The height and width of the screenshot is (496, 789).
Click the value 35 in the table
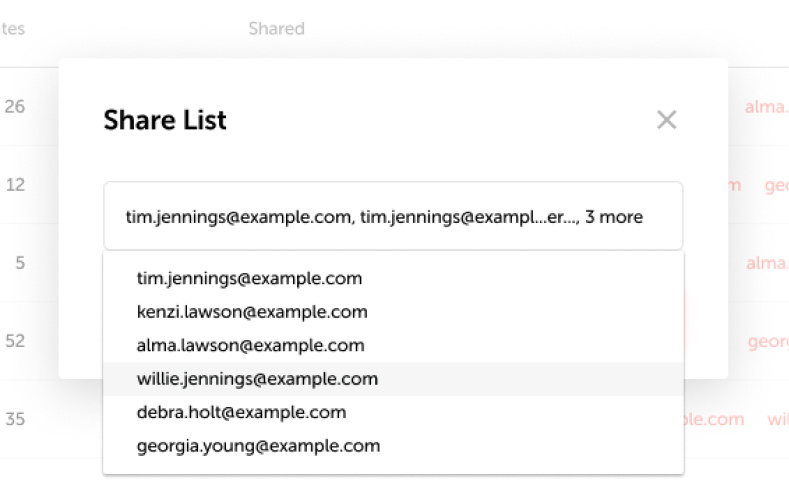click(15, 419)
